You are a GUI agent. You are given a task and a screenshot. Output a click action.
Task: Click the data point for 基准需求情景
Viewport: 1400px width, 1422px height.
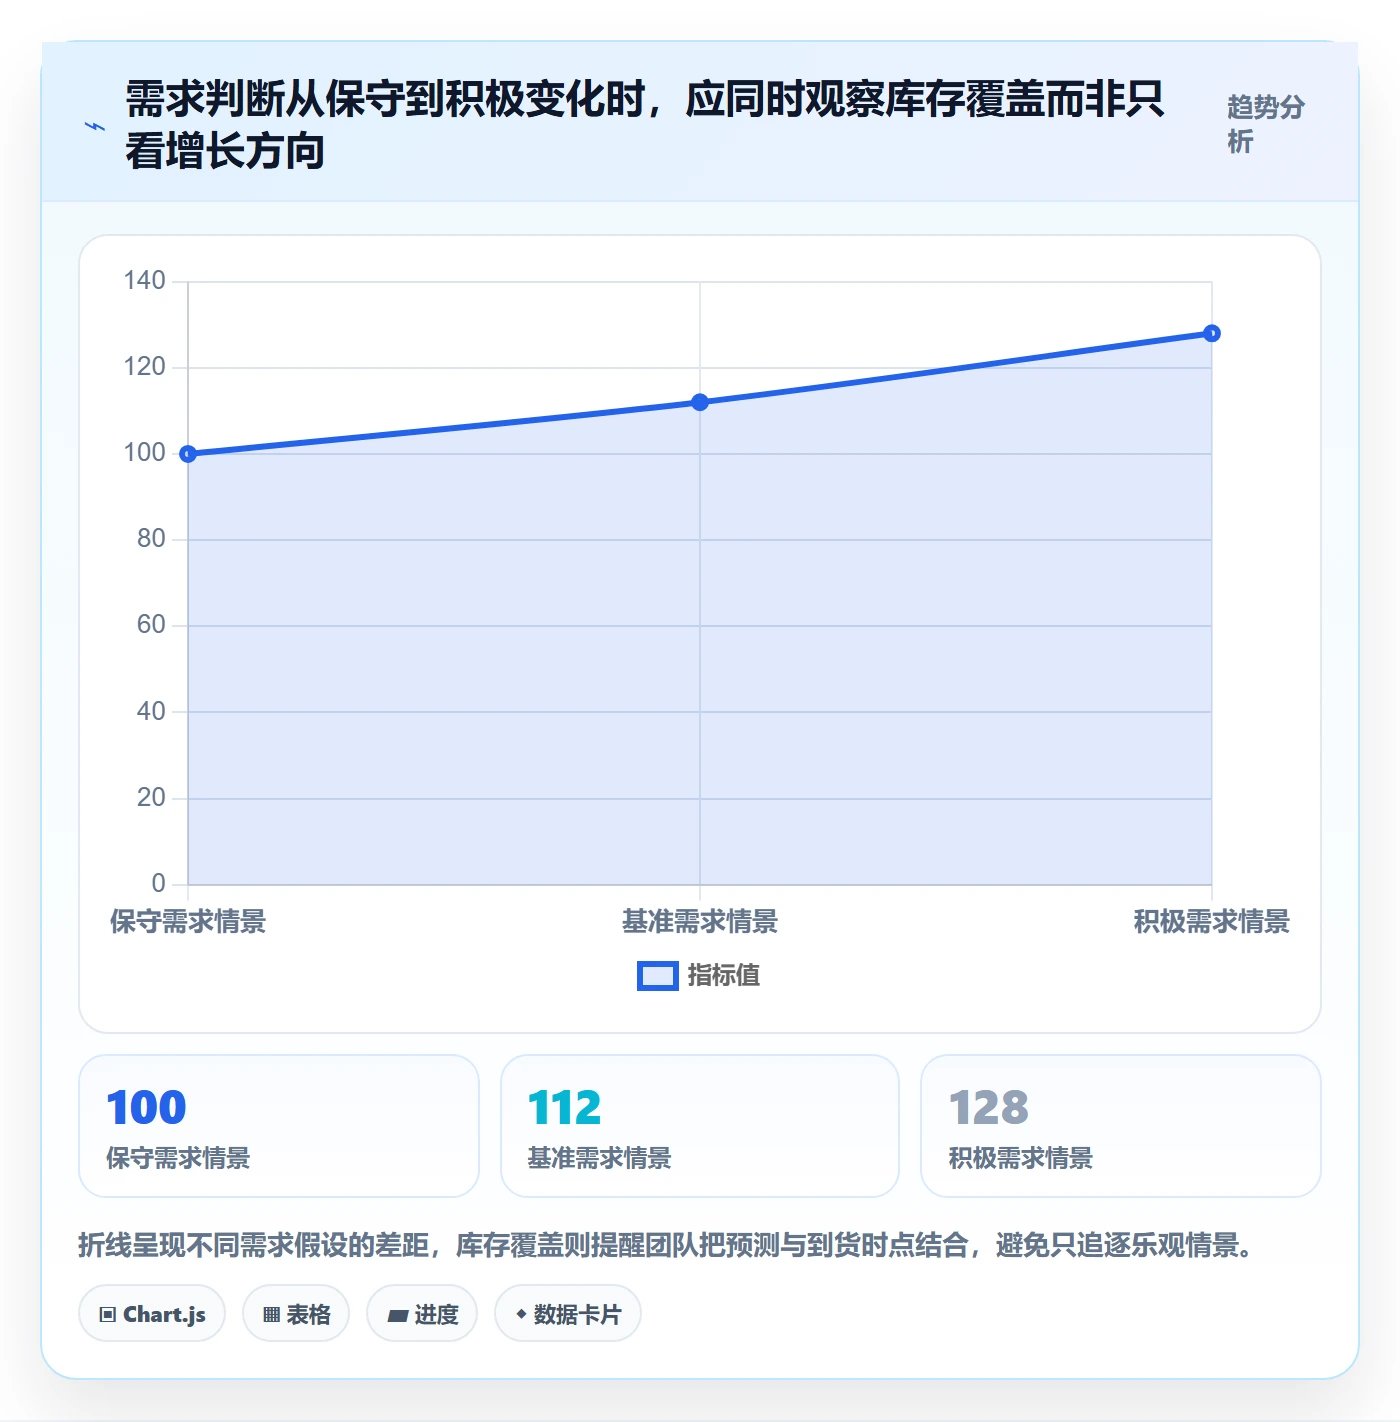(x=700, y=402)
